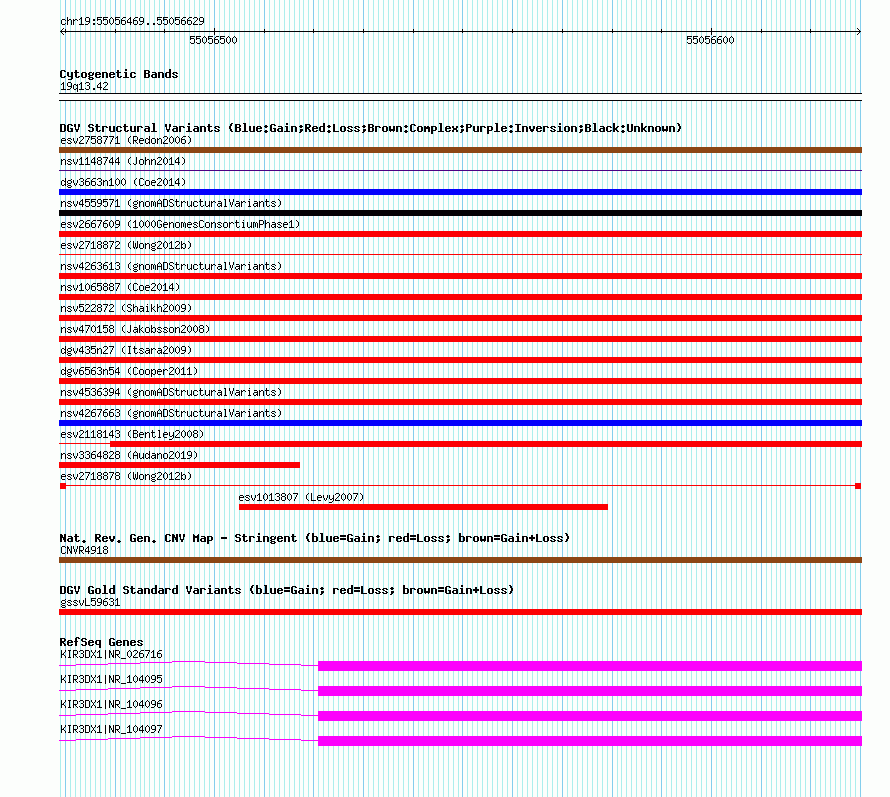Viewport: 890px width, 797px height.
Task: Select the 19q13.42 band label
Action: click(84, 86)
